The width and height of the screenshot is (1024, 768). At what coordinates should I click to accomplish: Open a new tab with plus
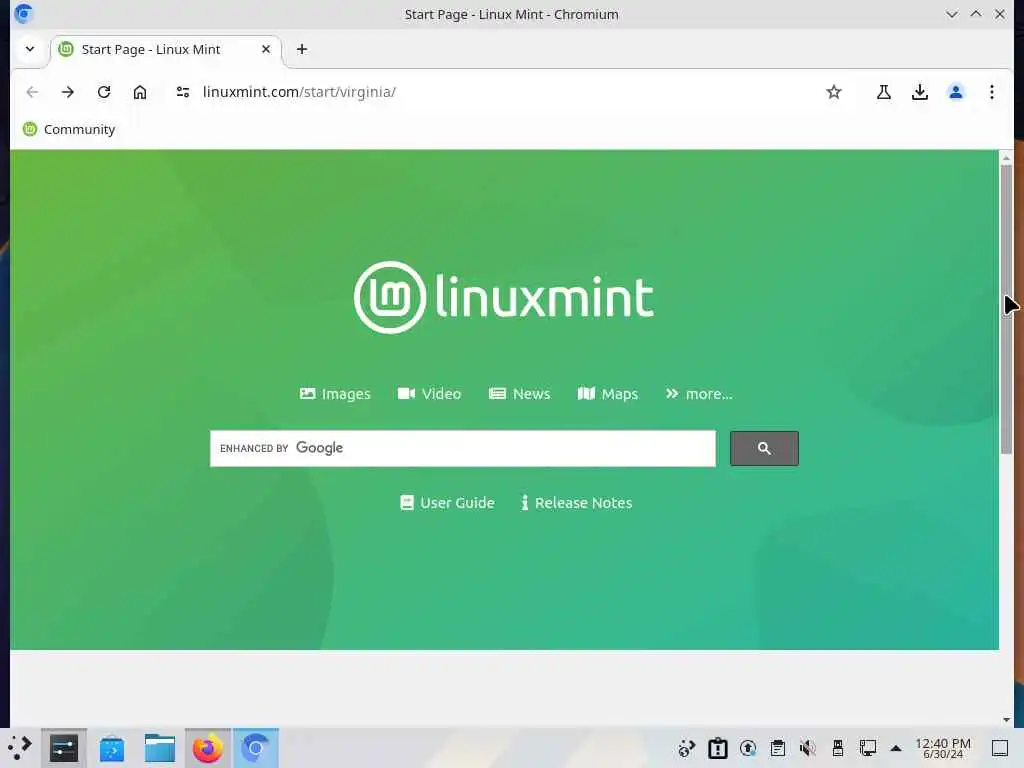[x=302, y=49]
